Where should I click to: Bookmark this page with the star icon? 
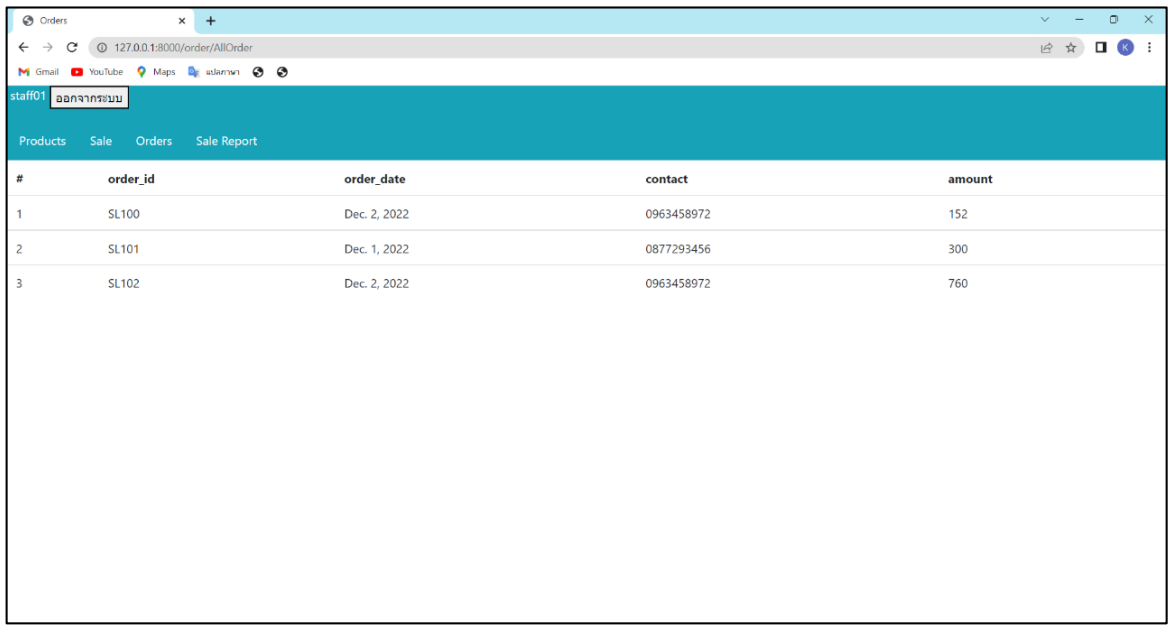pyautogui.click(x=1071, y=47)
